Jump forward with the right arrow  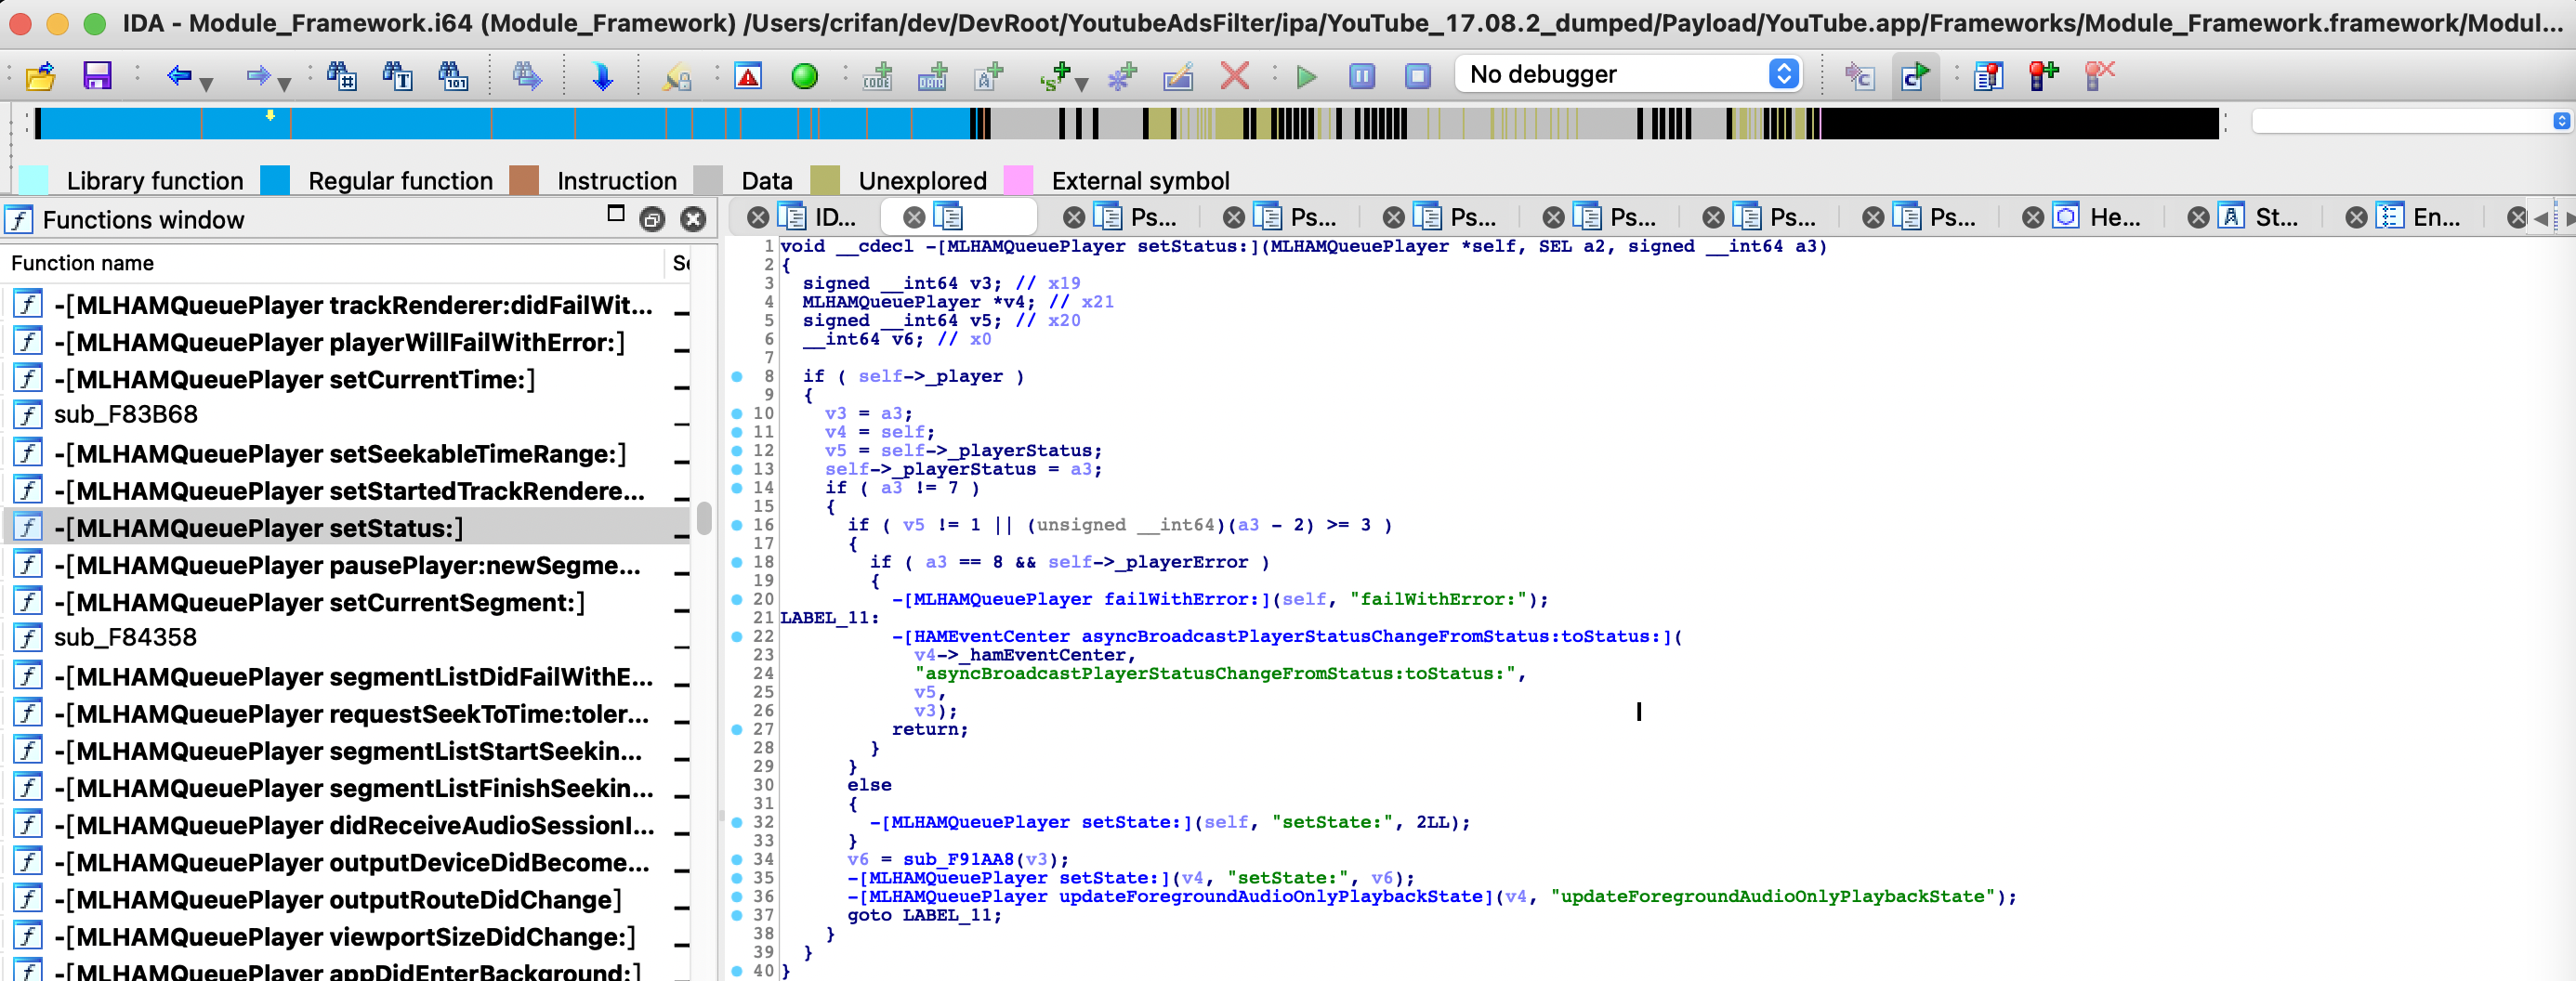(258, 76)
